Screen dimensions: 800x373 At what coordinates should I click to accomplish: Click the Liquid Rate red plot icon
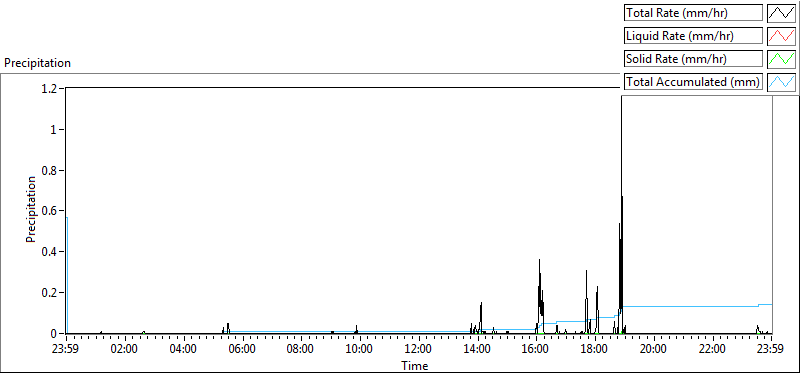pyautogui.click(x=781, y=36)
